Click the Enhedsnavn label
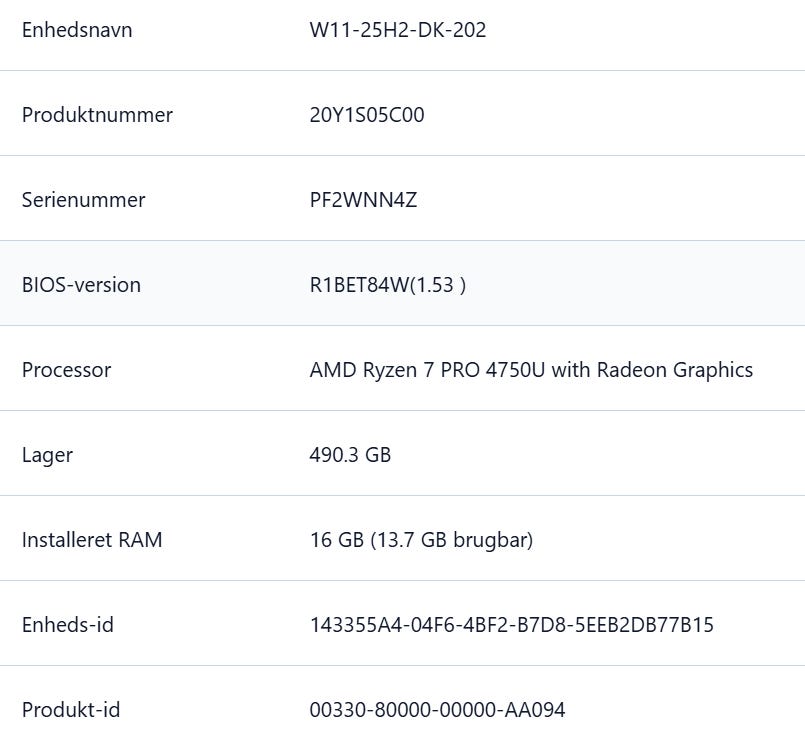The image size is (805, 735). (x=77, y=30)
